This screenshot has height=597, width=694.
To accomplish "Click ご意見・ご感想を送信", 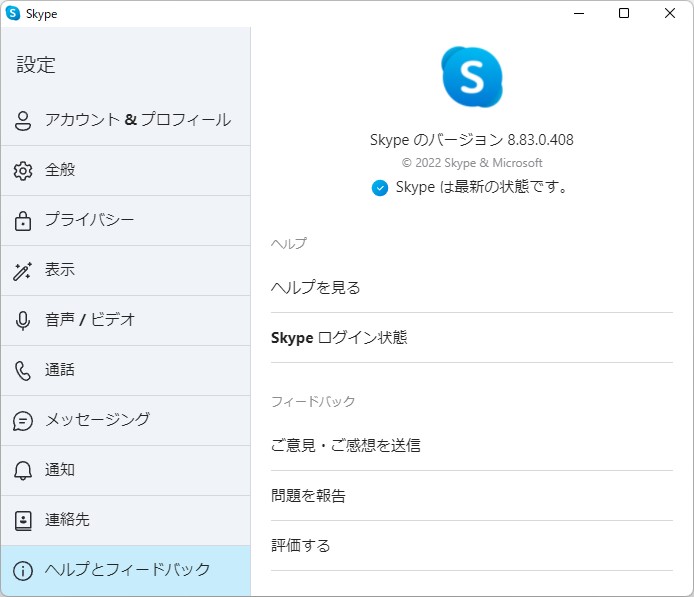I will [x=472, y=446].
